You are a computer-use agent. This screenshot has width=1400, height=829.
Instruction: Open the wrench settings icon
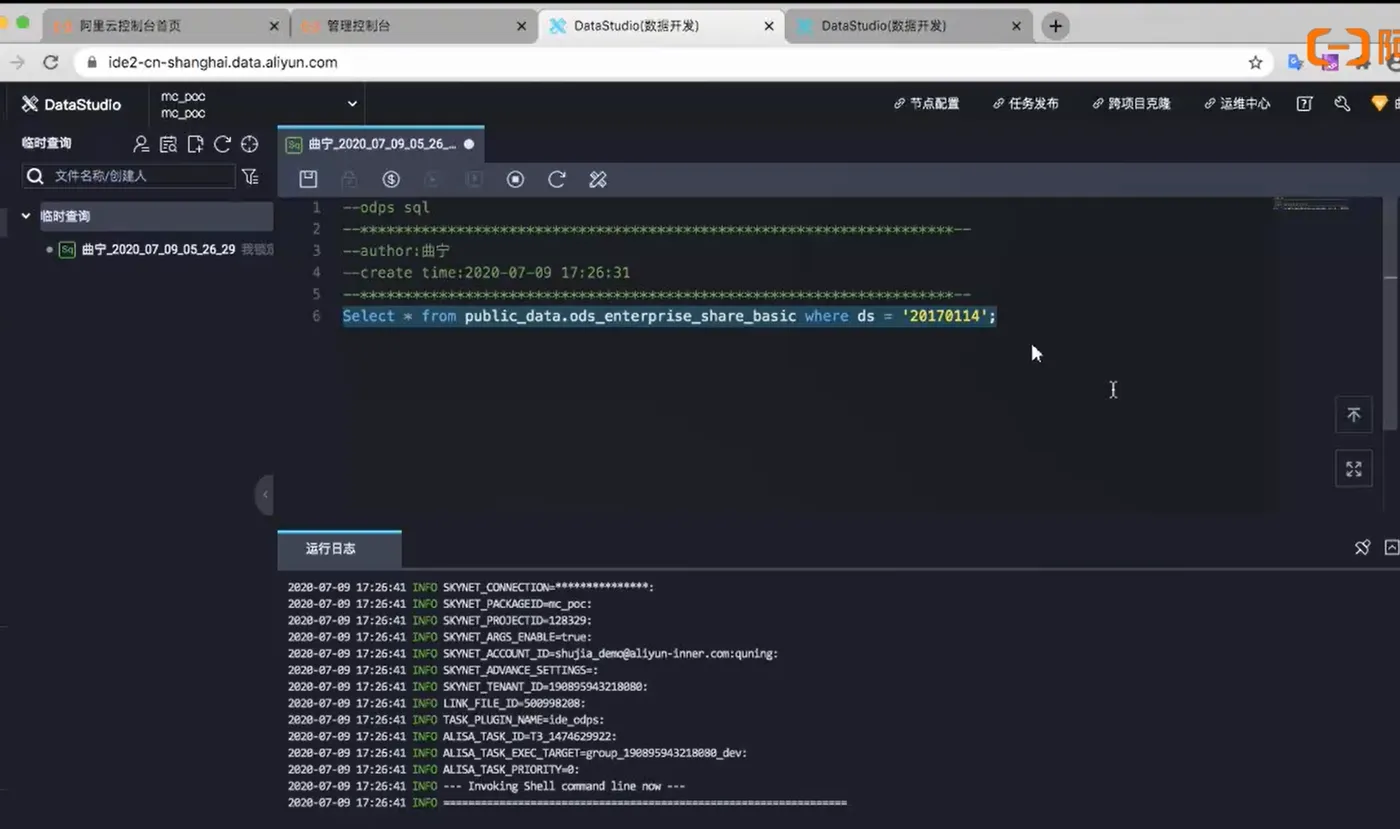(1342, 103)
